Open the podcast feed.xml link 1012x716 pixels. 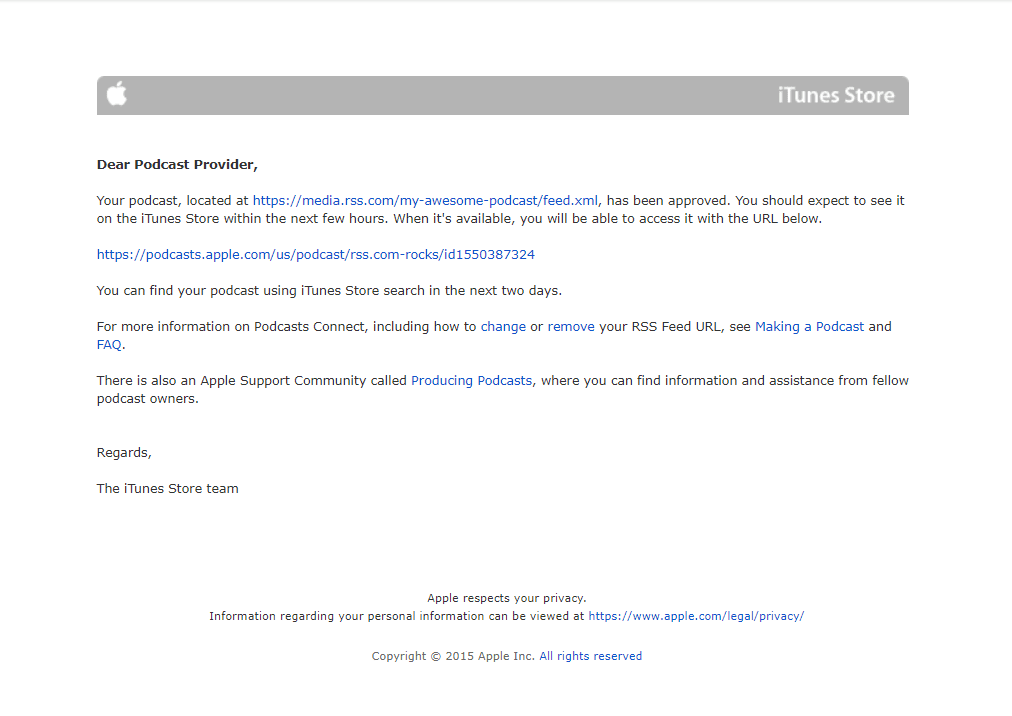click(x=426, y=200)
